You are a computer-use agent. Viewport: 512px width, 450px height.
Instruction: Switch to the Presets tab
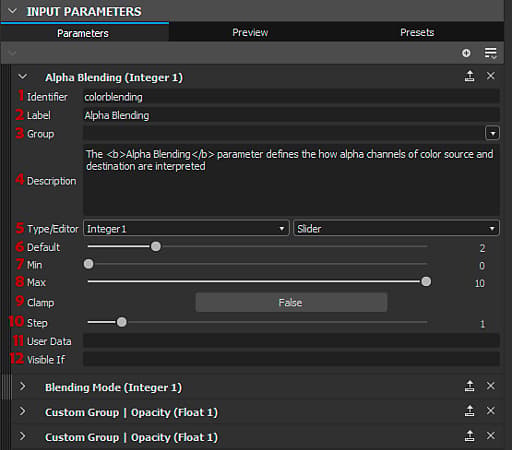[417, 32]
